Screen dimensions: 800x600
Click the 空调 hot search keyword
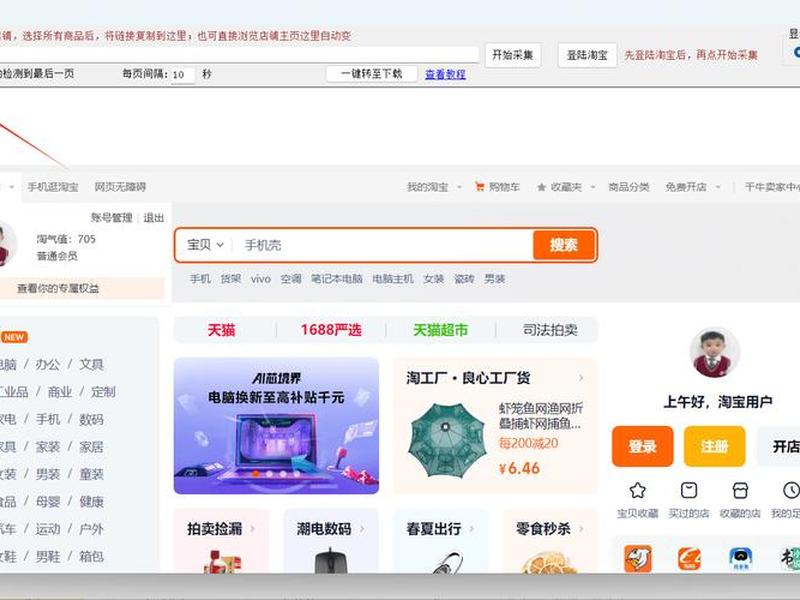pyautogui.click(x=291, y=279)
